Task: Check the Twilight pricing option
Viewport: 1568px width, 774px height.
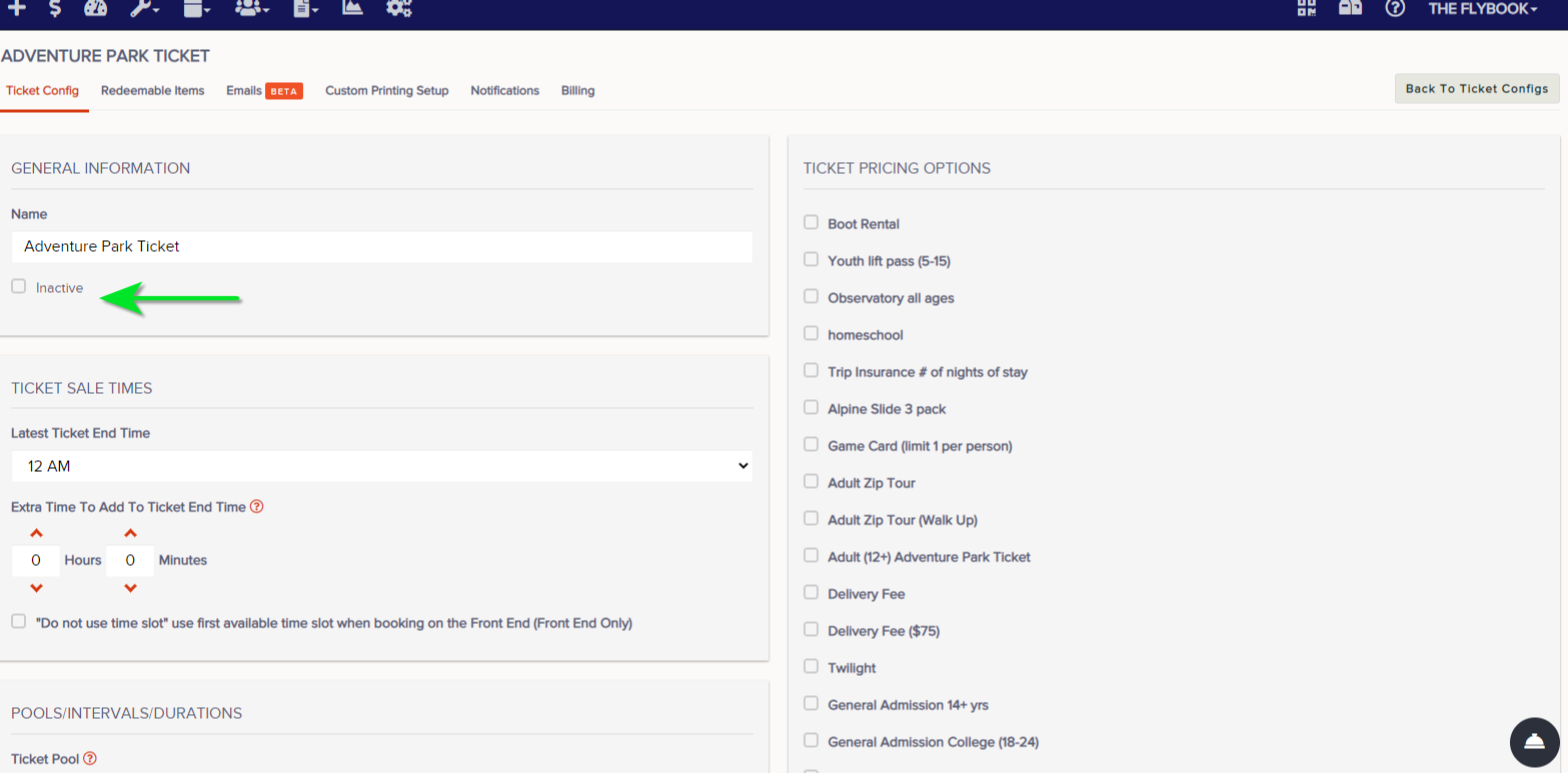Action: pos(811,666)
